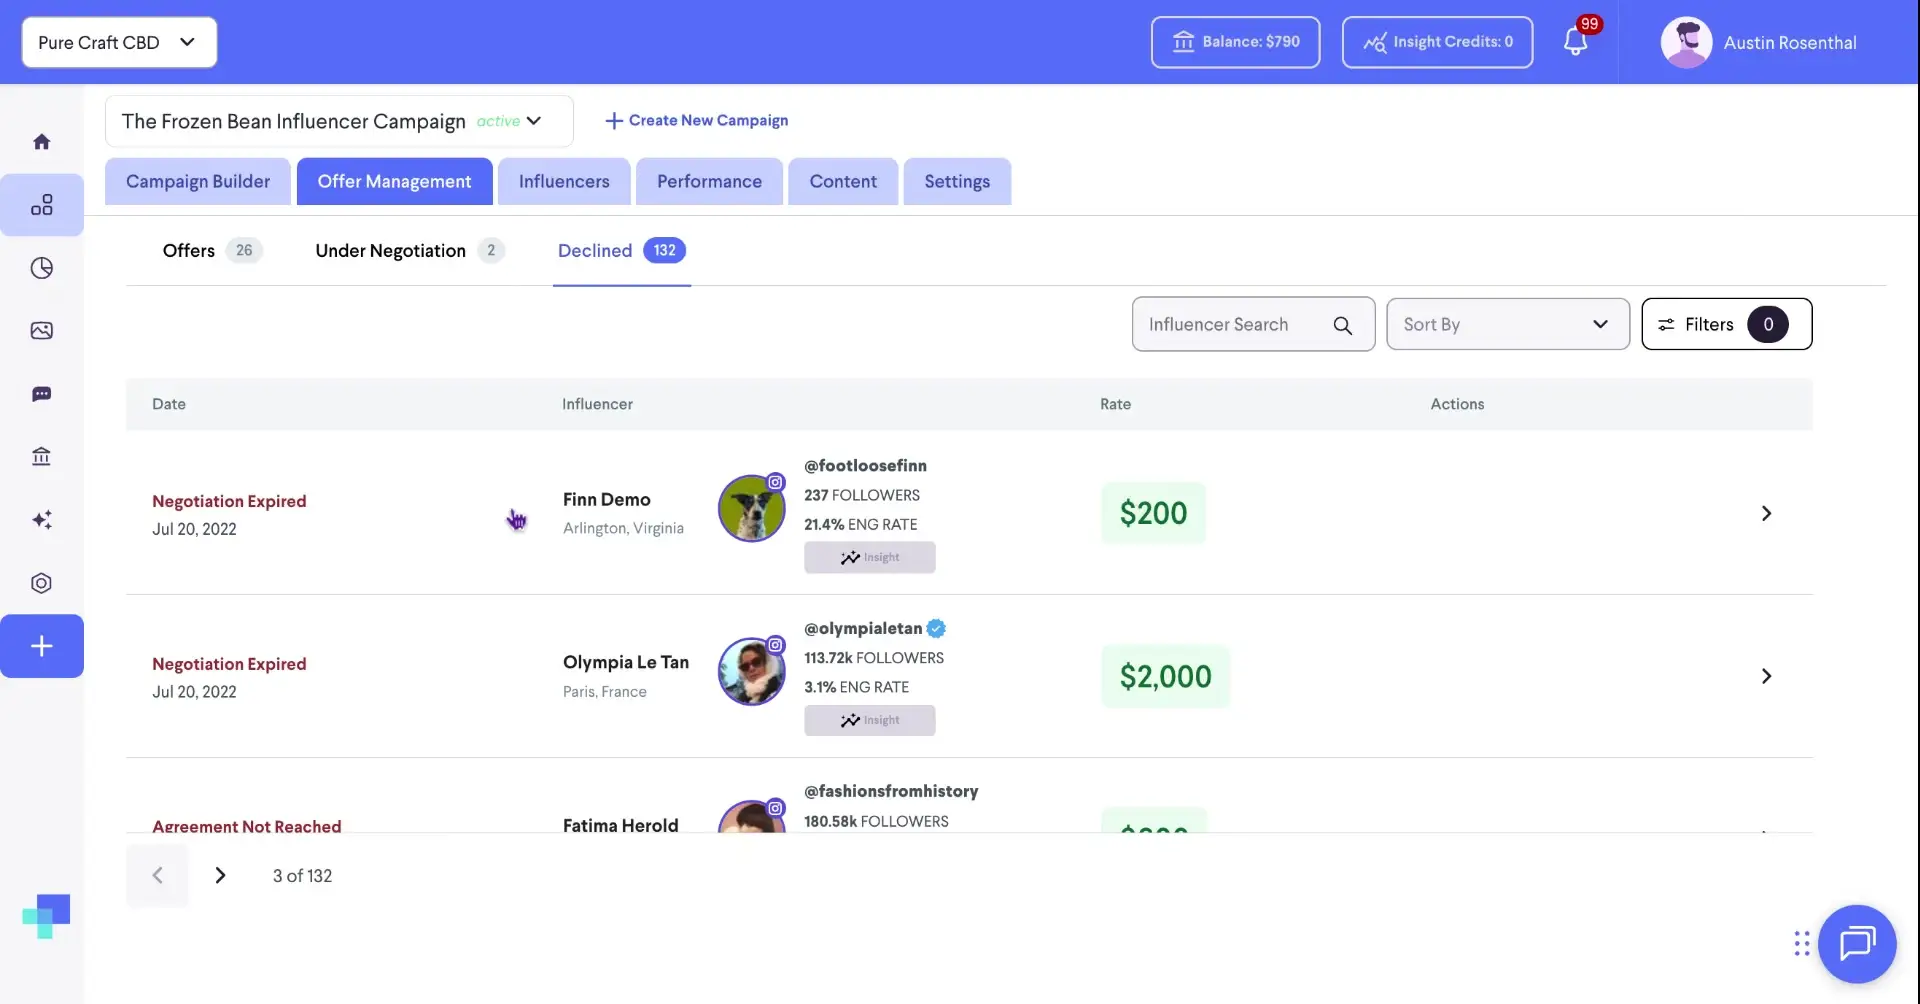
Task: Open the Analytics pie chart sidebar icon
Action: coord(42,267)
